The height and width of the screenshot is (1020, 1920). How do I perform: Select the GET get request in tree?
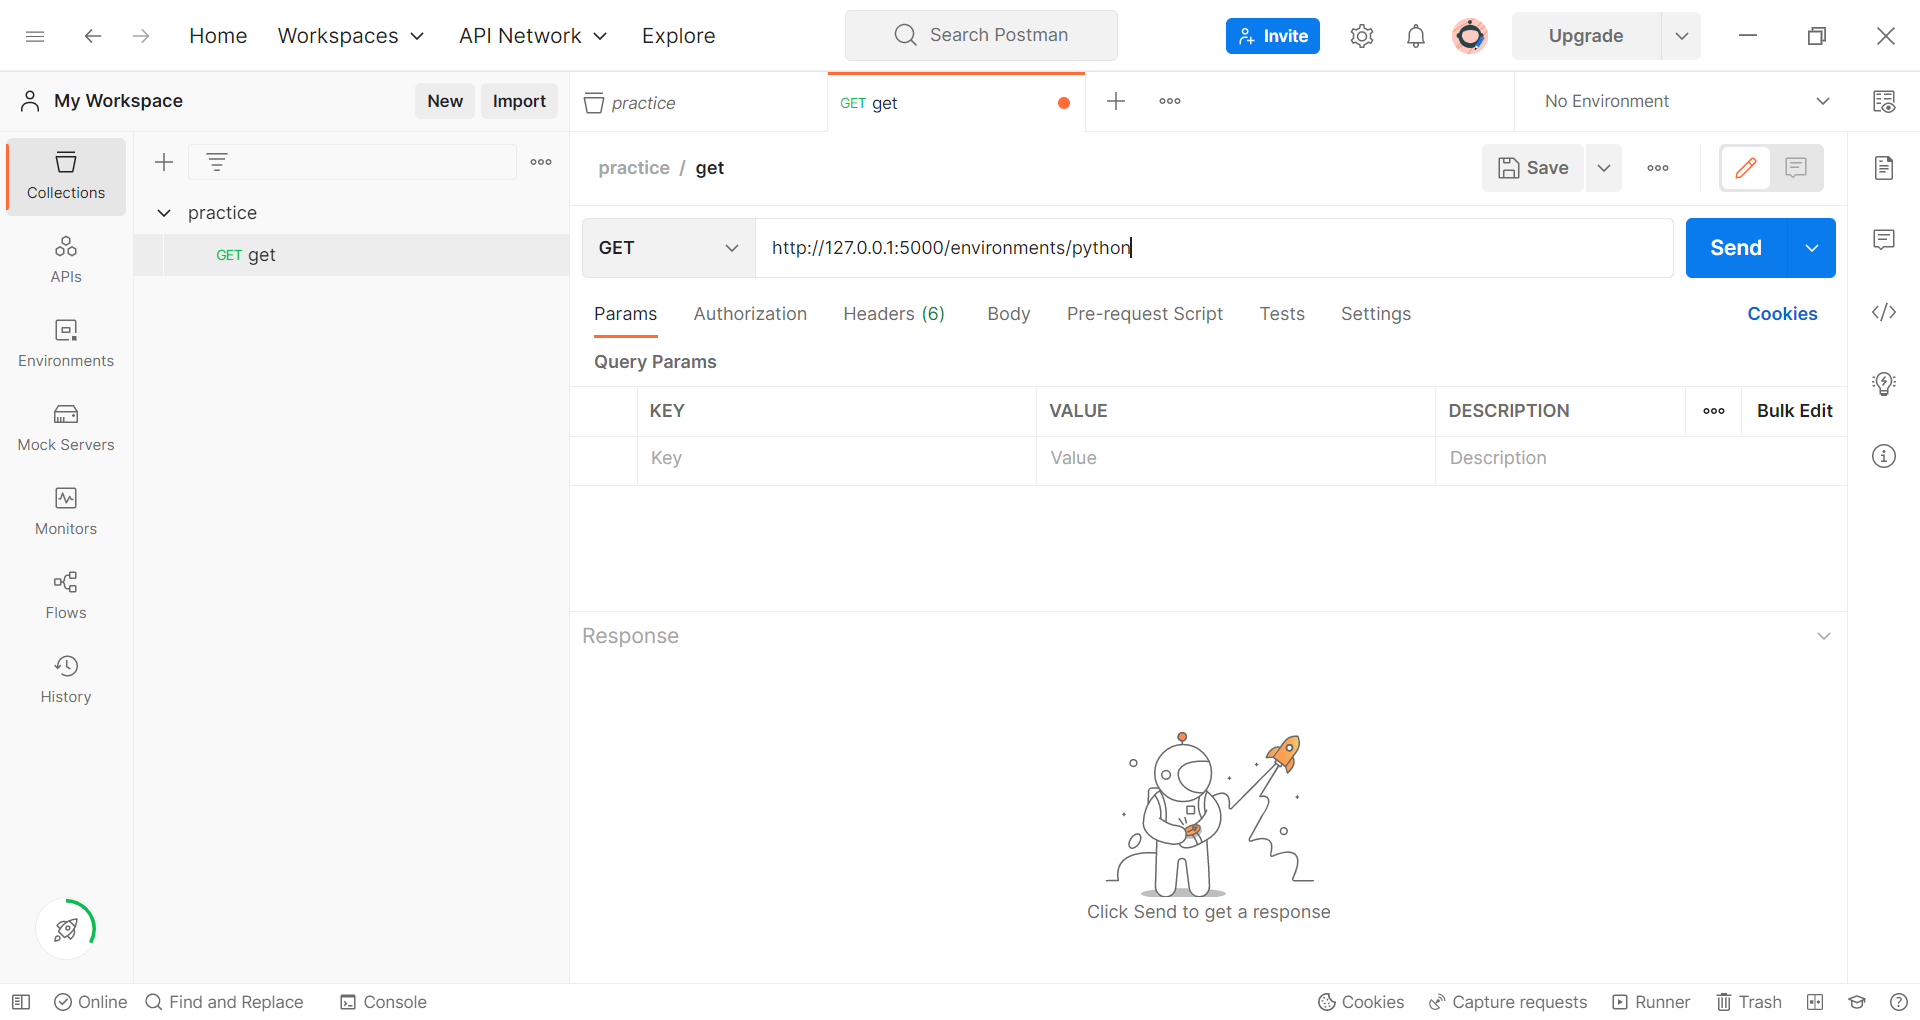pyautogui.click(x=351, y=255)
